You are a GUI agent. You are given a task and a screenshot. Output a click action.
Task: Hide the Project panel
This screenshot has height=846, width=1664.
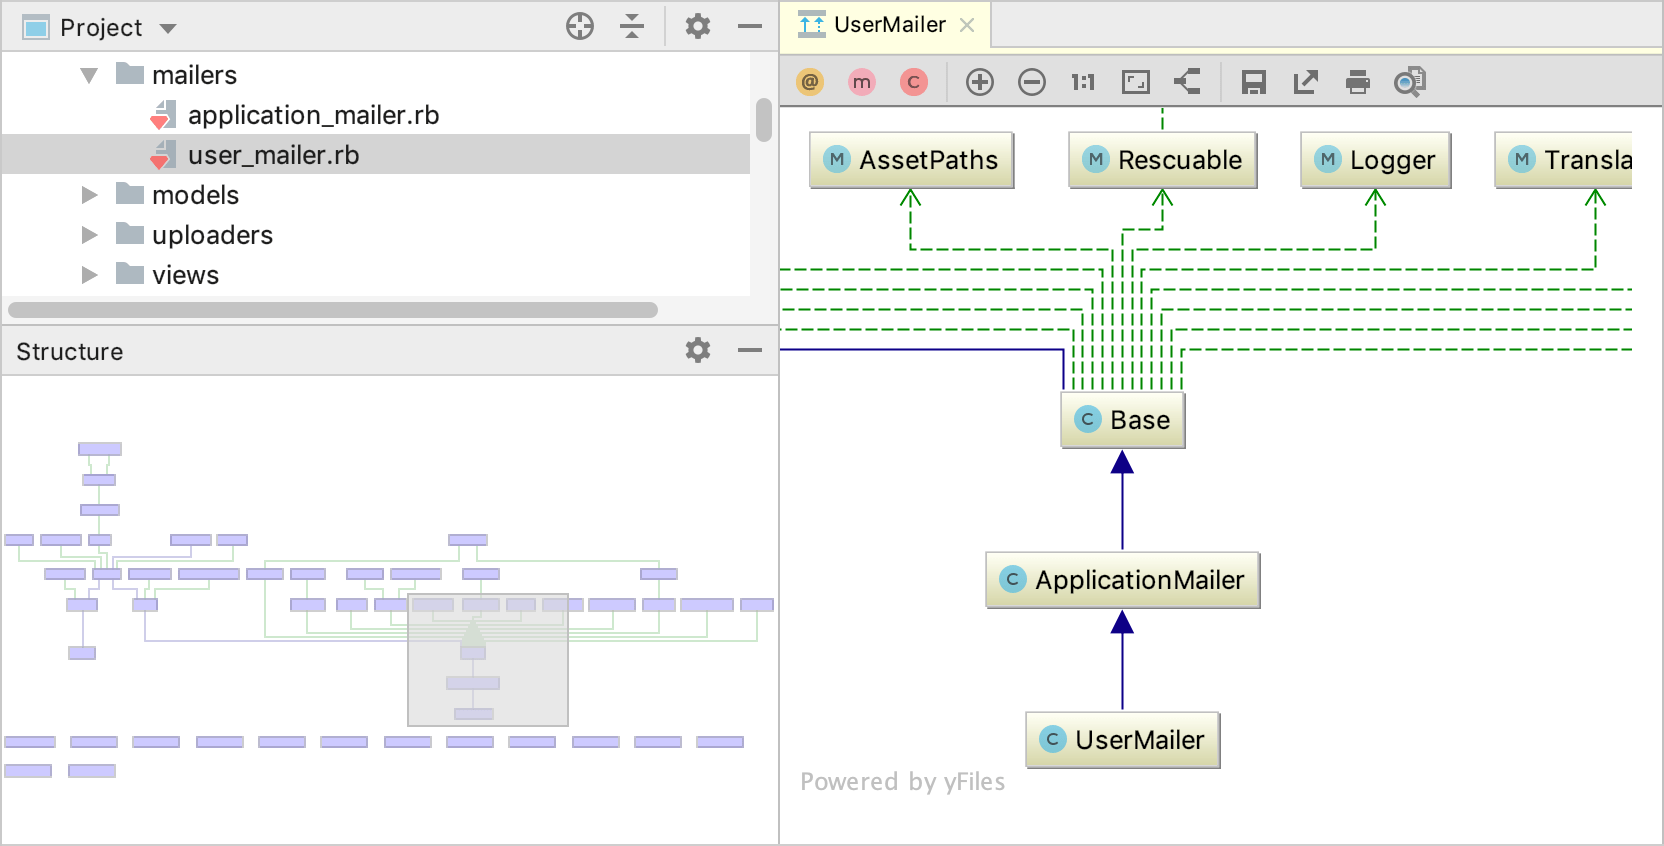(x=750, y=27)
